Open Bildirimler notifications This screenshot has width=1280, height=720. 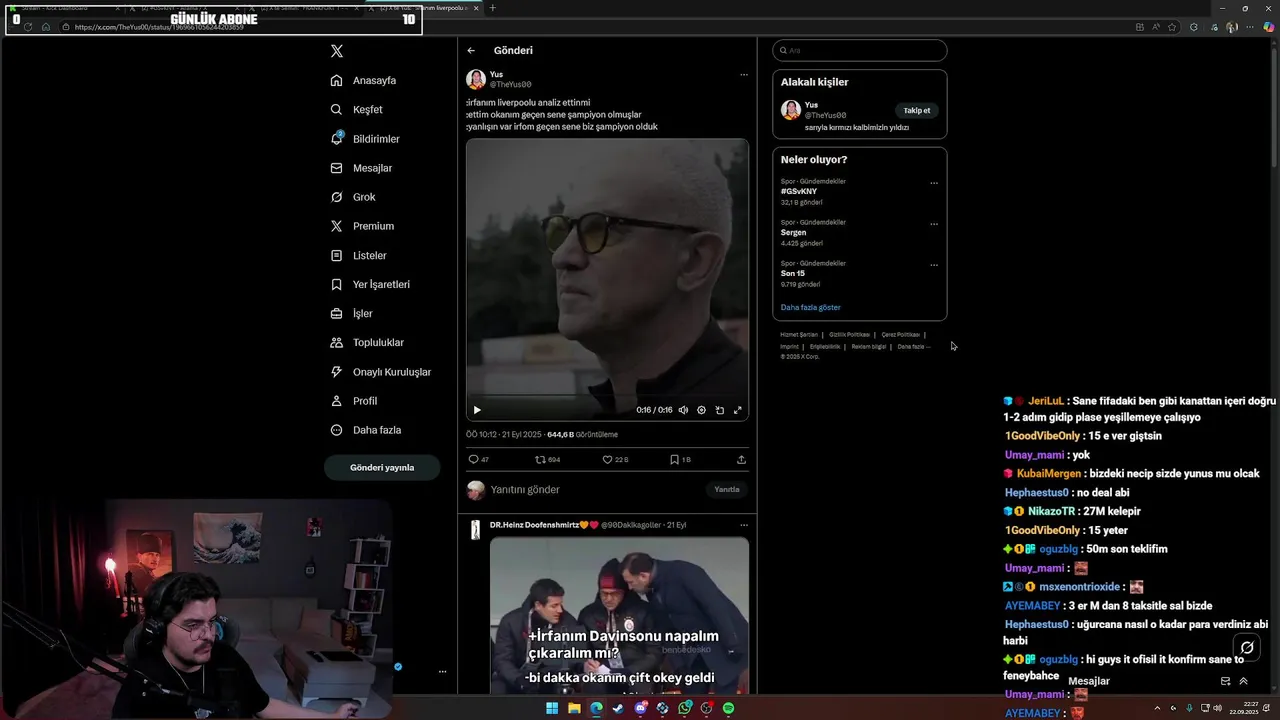point(366,139)
